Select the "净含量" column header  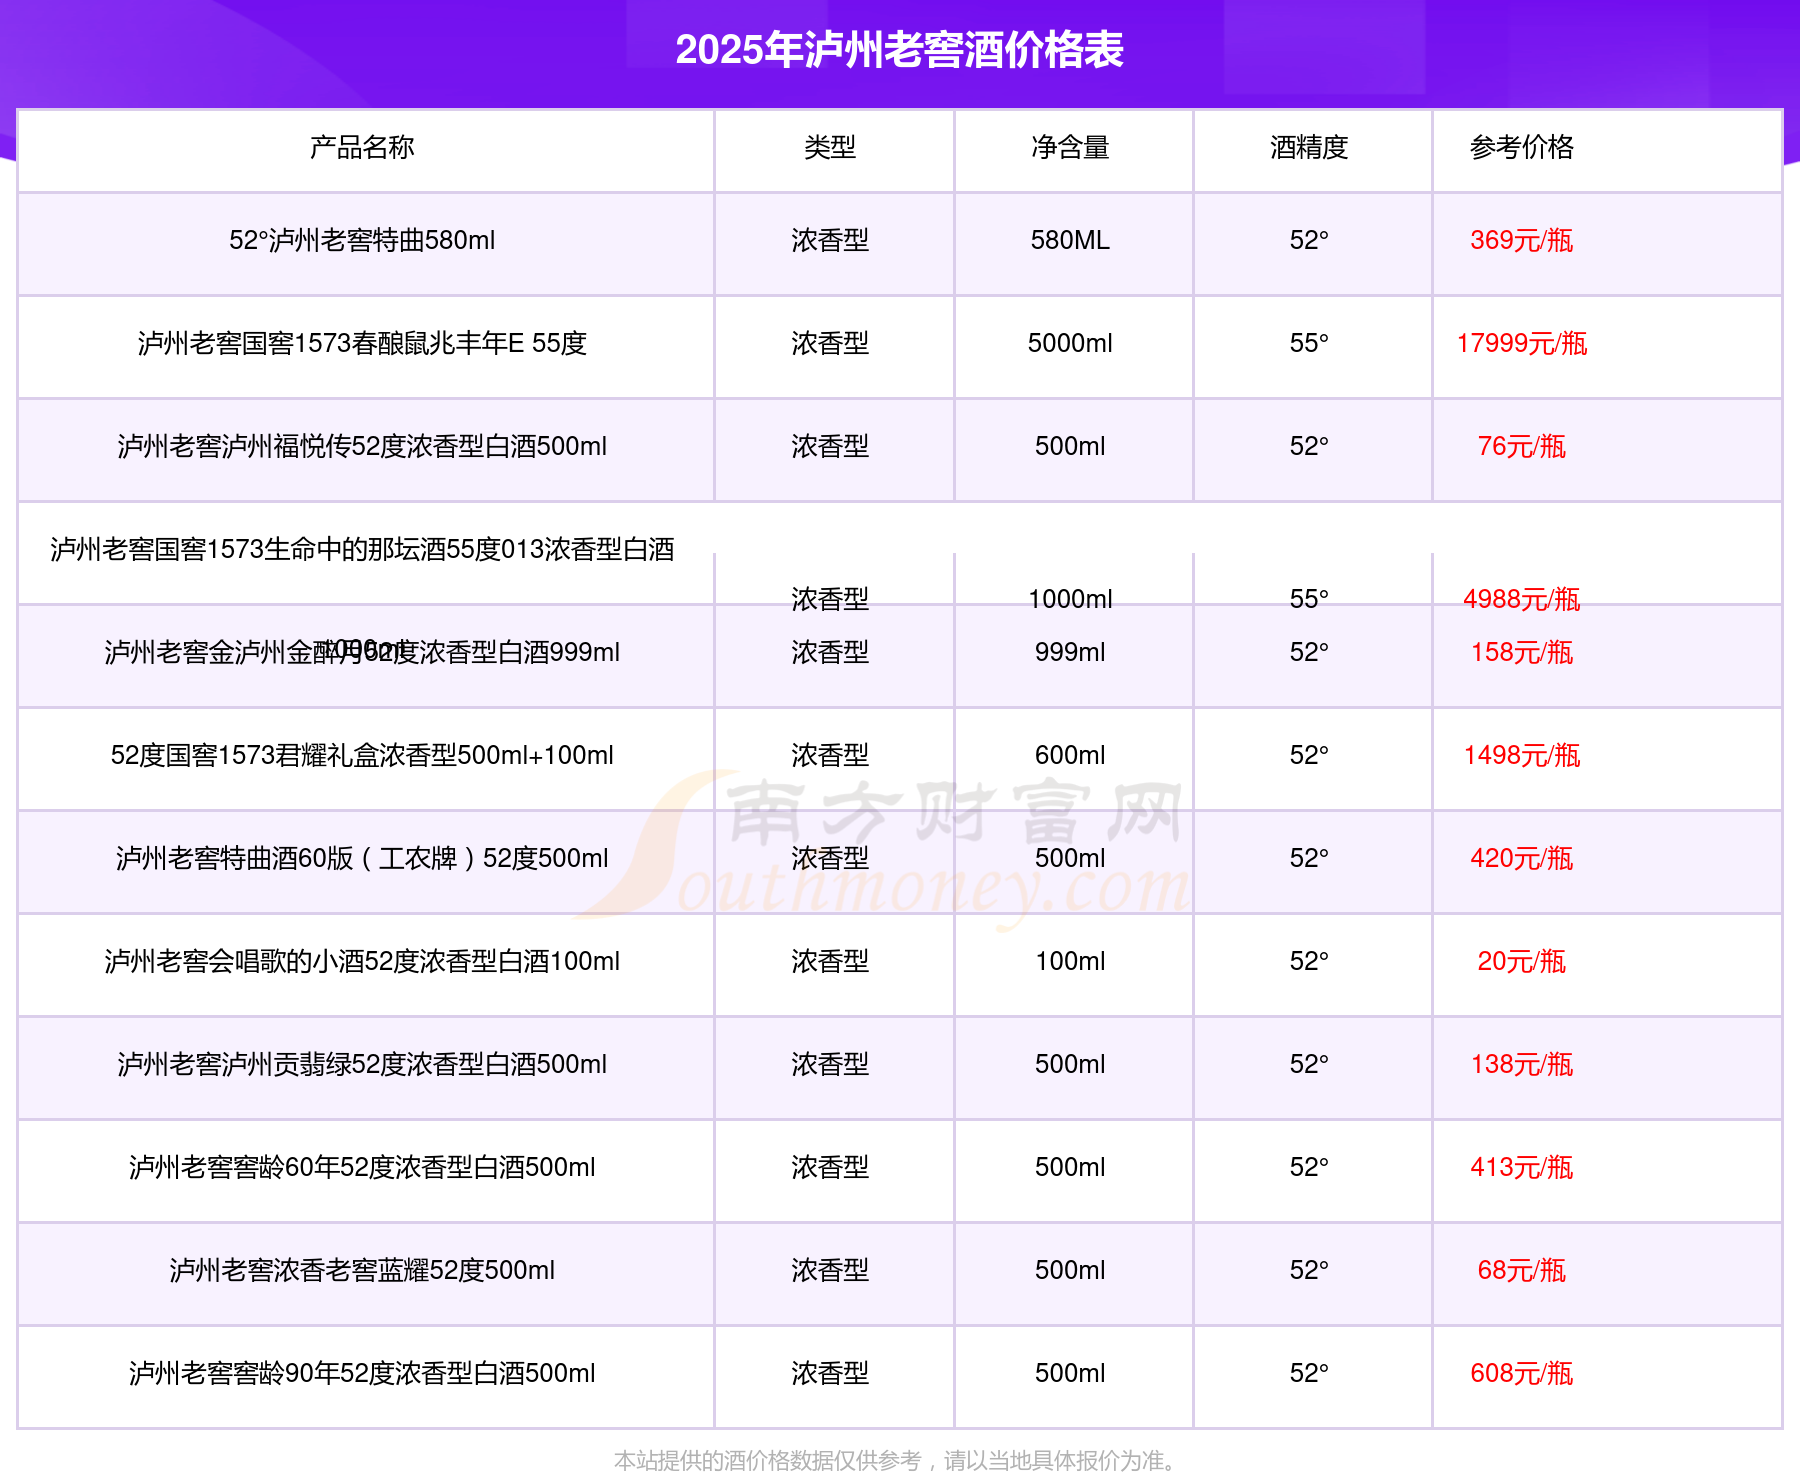(x=1070, y=148)
